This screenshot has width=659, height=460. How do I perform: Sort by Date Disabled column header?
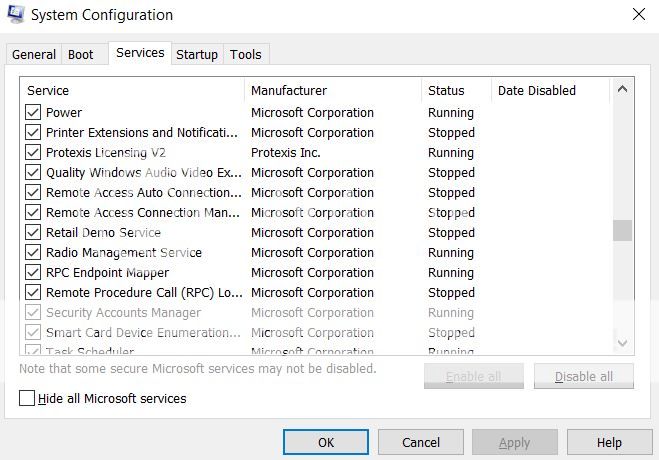click(x=550, y=90)
